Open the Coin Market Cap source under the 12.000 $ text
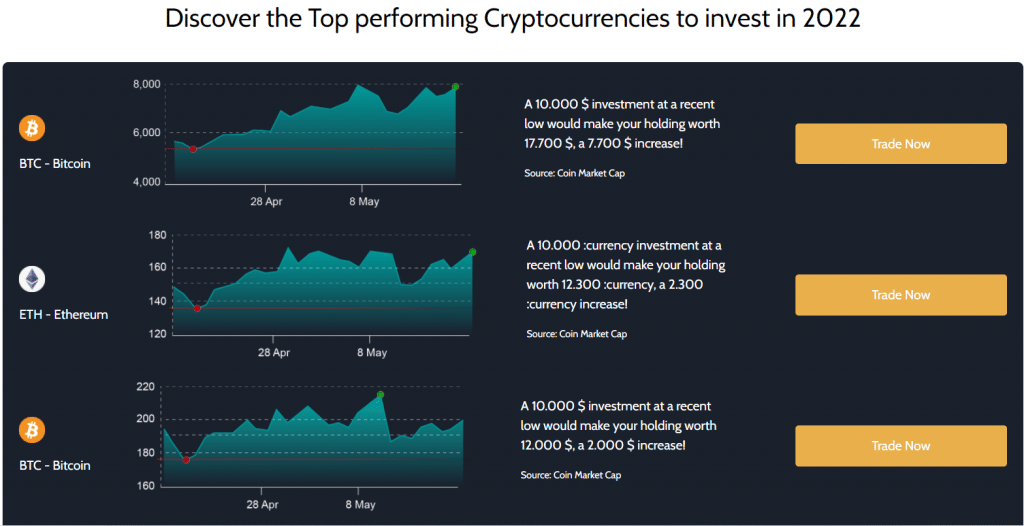1024x526 pixels. [571, 475]
